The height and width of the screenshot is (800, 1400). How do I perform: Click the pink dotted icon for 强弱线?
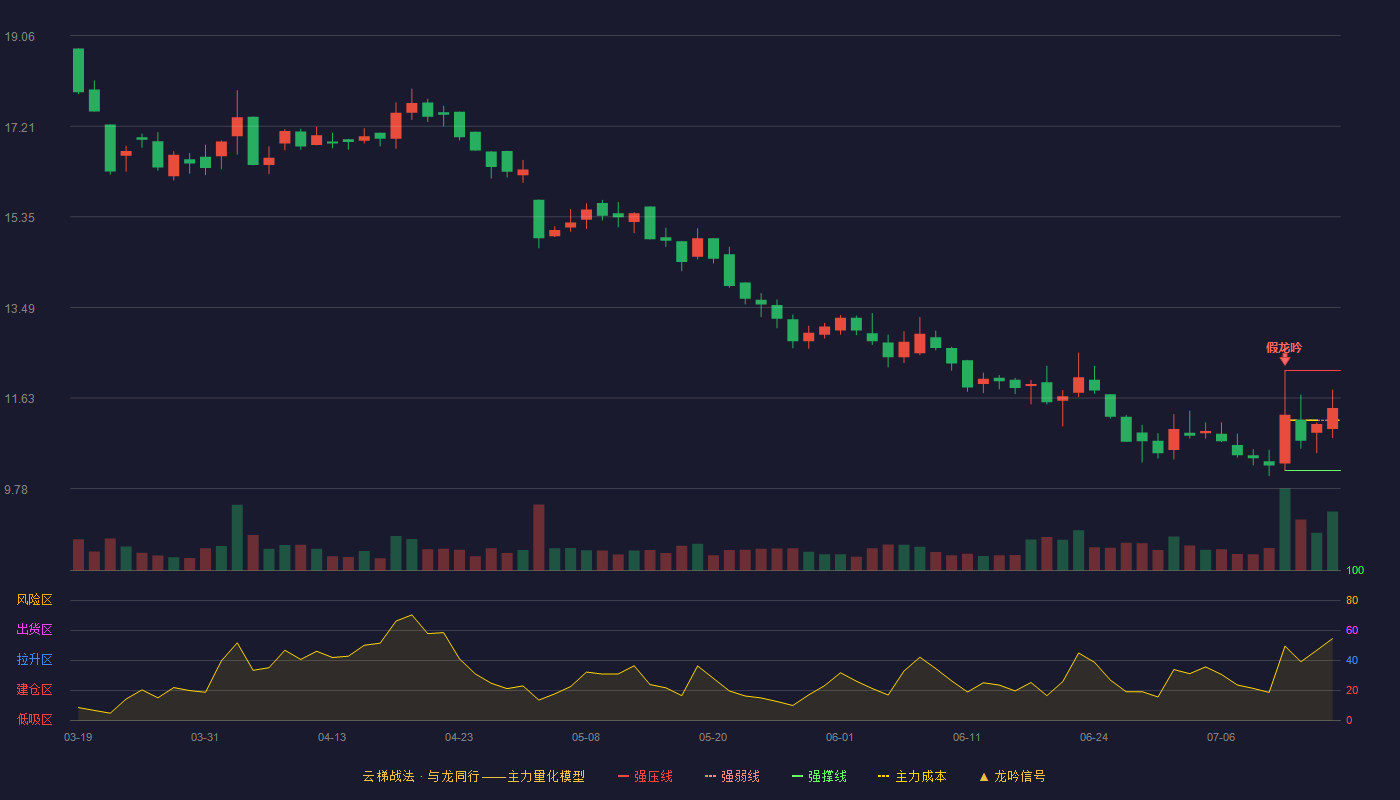point(711,776)
